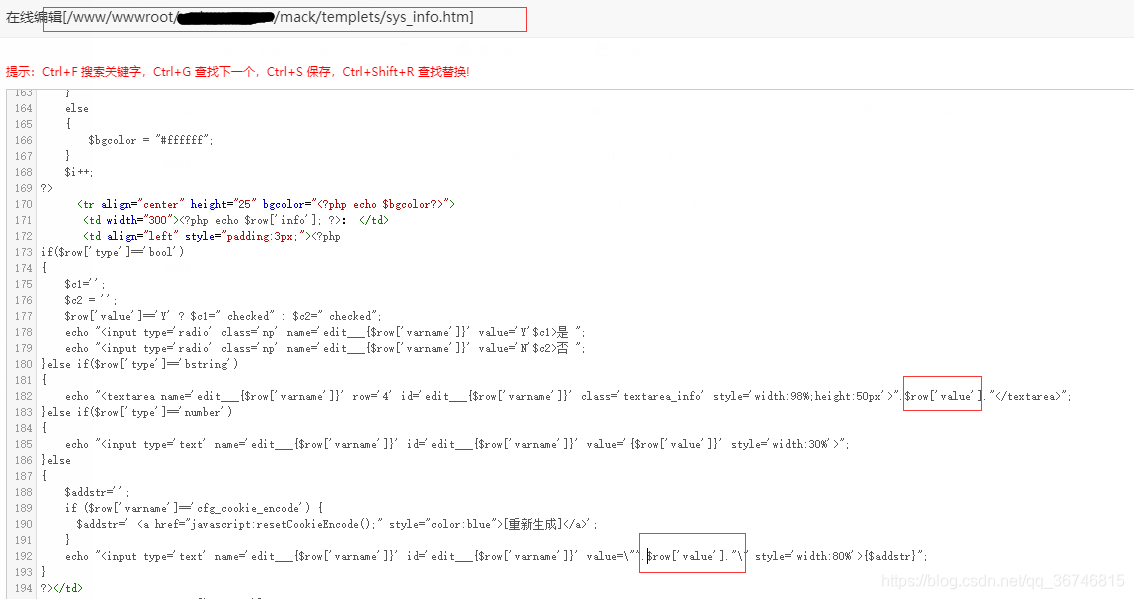Click line number 185 in gutter
This screenshot has width=1134, height=599.
click(x=24, y=444)
